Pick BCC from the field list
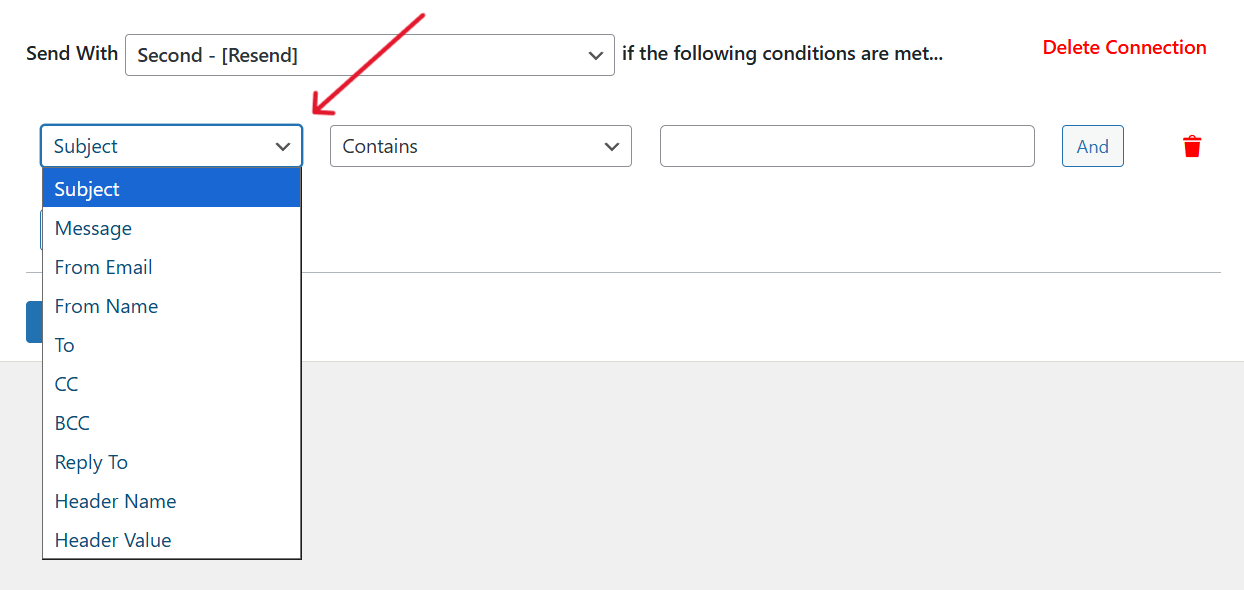This screenshot has width=1244, height=590. [171, 423]
